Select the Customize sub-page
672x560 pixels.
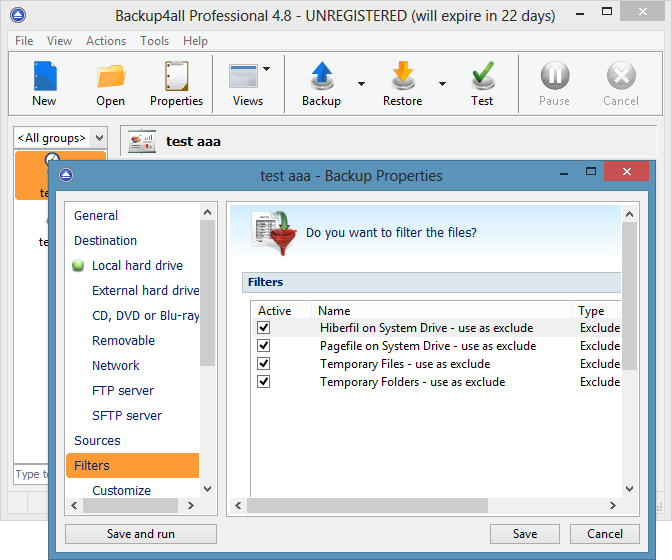click(122, 490)
